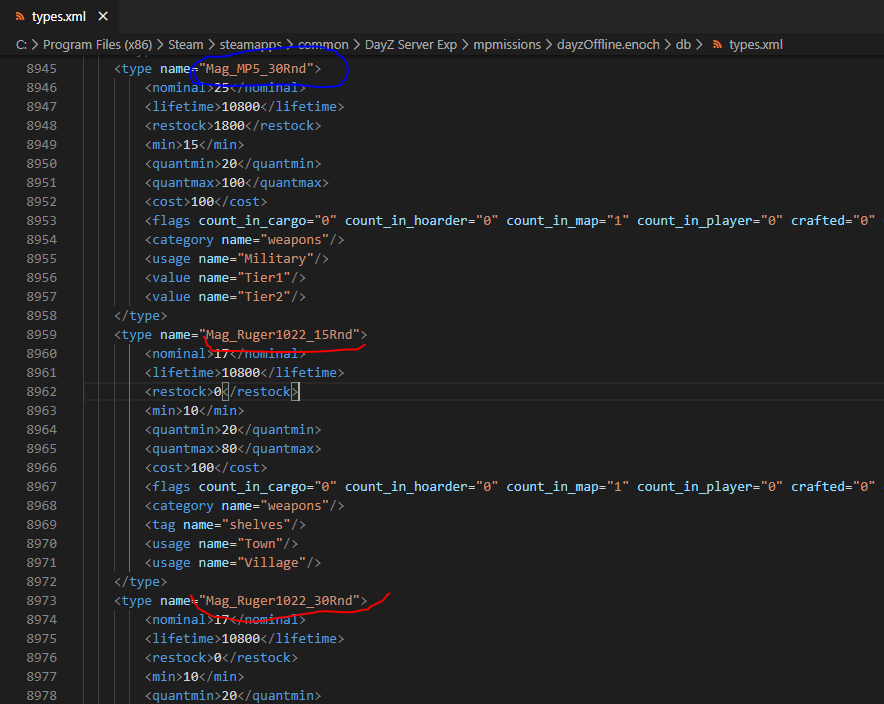Viewport: 884px width, 704px height.
Task: Click the lifetime tag on line 8947
Action: tap(244, 107)
